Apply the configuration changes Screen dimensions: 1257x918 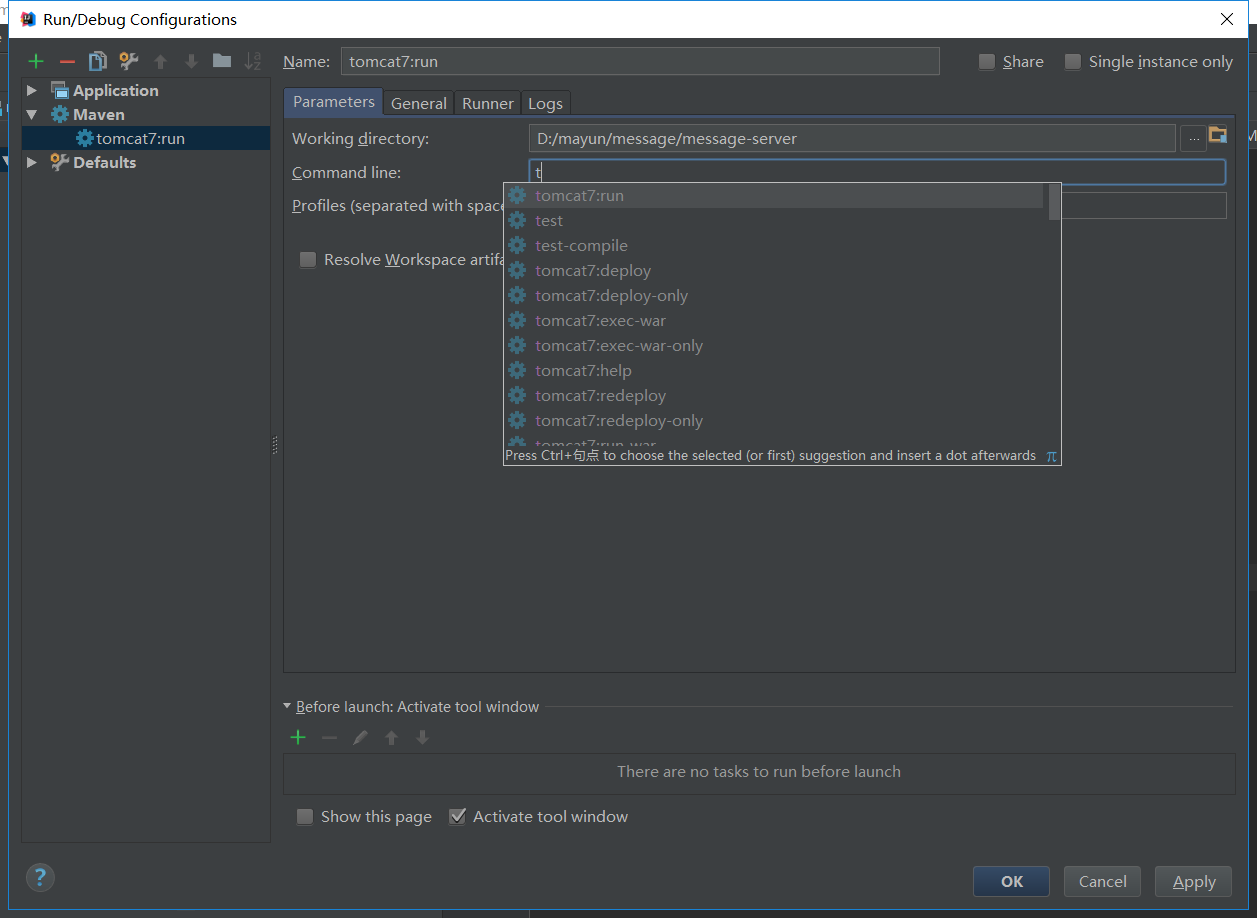coord(1193,881)
